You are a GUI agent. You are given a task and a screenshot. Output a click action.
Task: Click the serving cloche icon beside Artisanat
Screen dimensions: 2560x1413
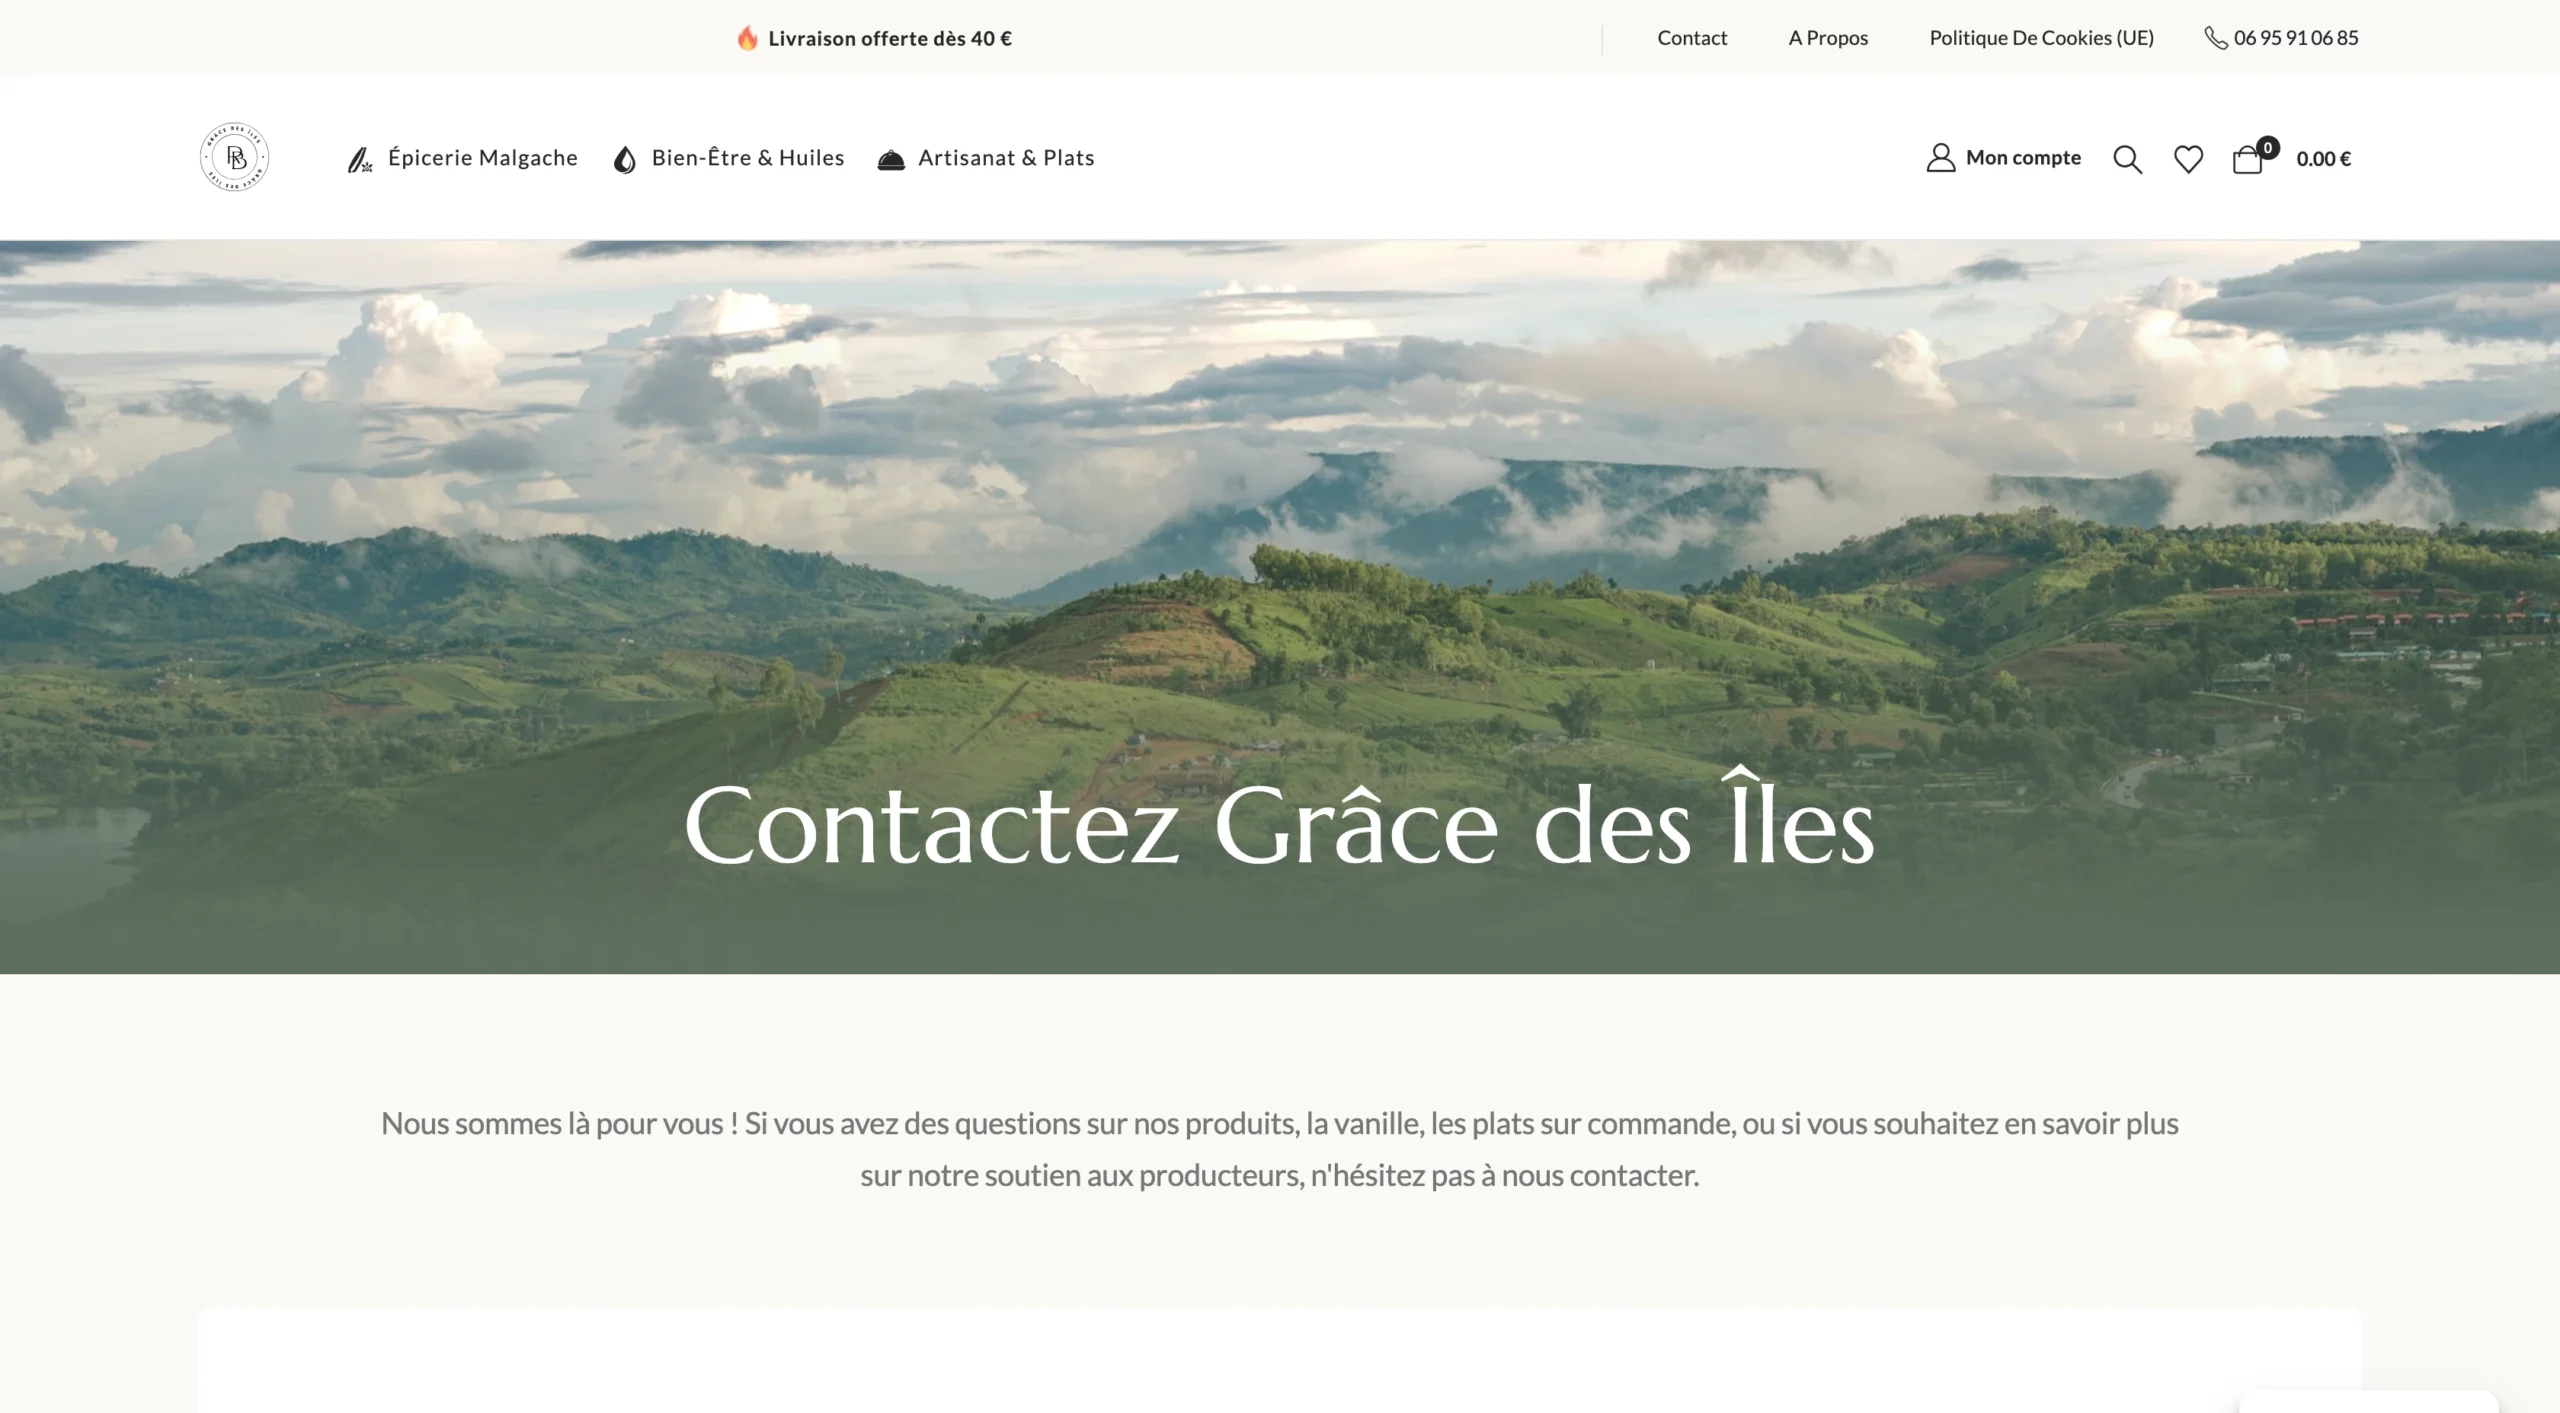coord(891,160)
